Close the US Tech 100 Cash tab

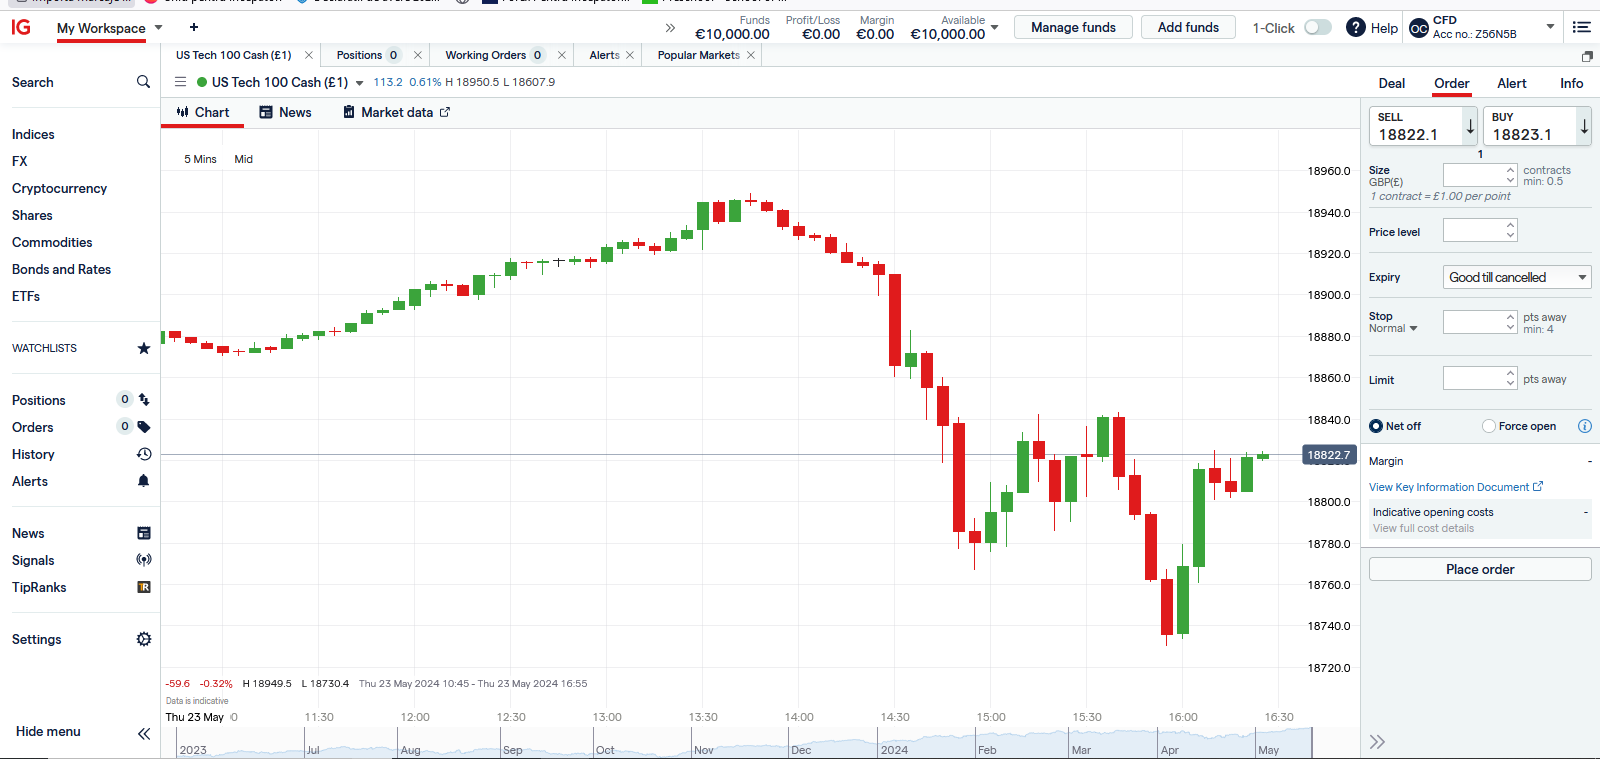click(309, 55)
